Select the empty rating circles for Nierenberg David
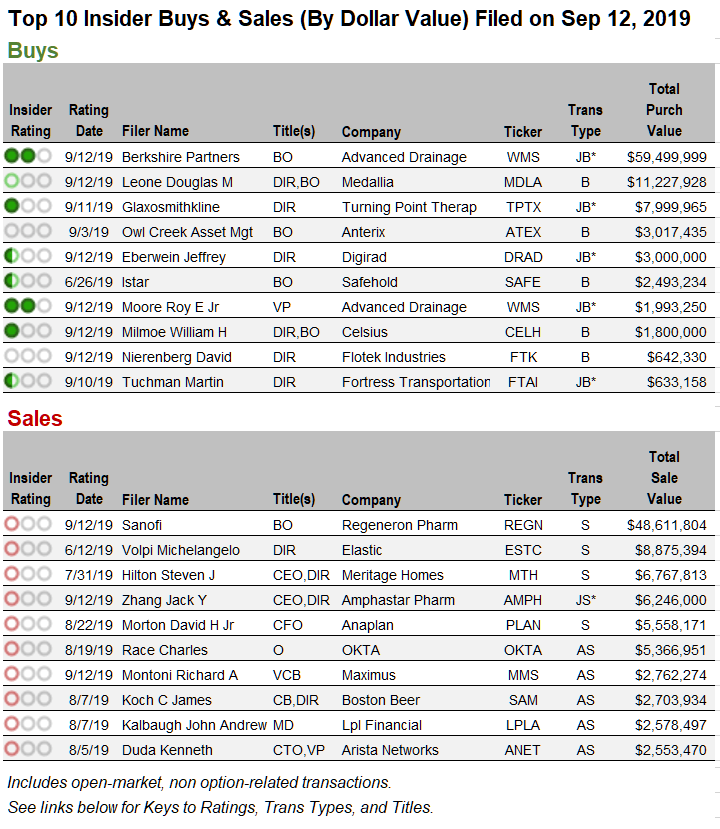 tap(28, 356)
